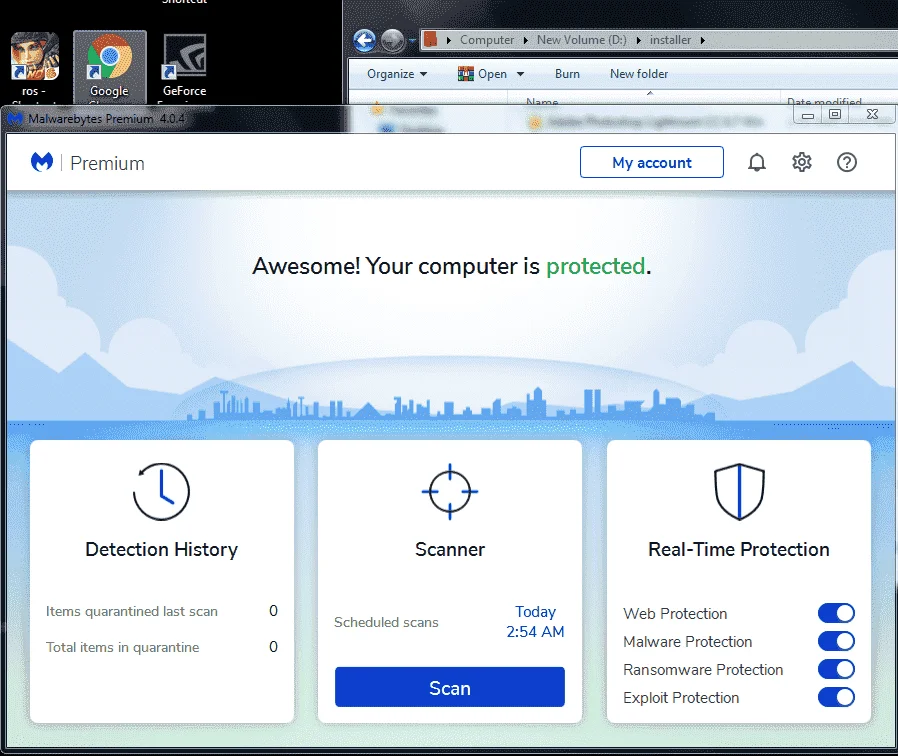Click the Malwarebytes title bar icon
The image size is (898, 756).
point(15,119)
